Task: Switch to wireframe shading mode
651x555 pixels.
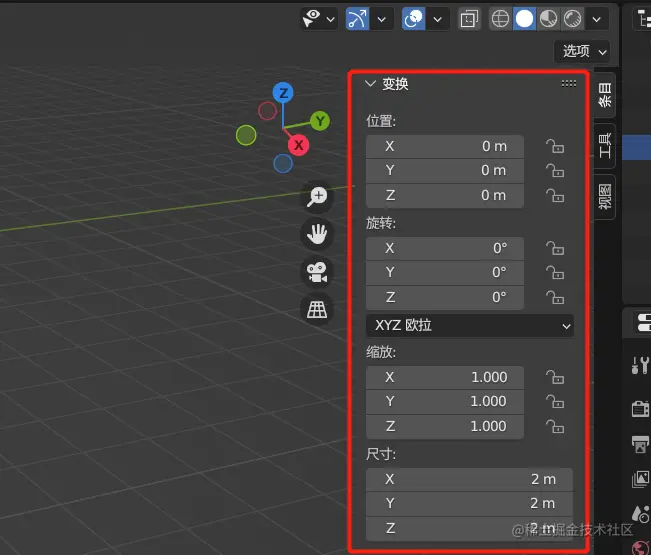Action: [500, 19]
